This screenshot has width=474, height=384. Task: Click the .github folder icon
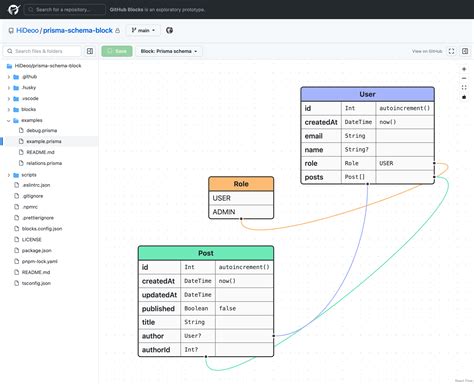[x=16, y=77]
